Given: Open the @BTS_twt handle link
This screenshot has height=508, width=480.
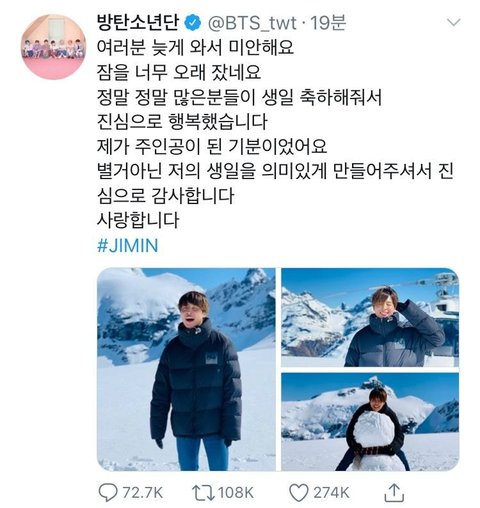Looking at the screenshot, I should (252, 23).
